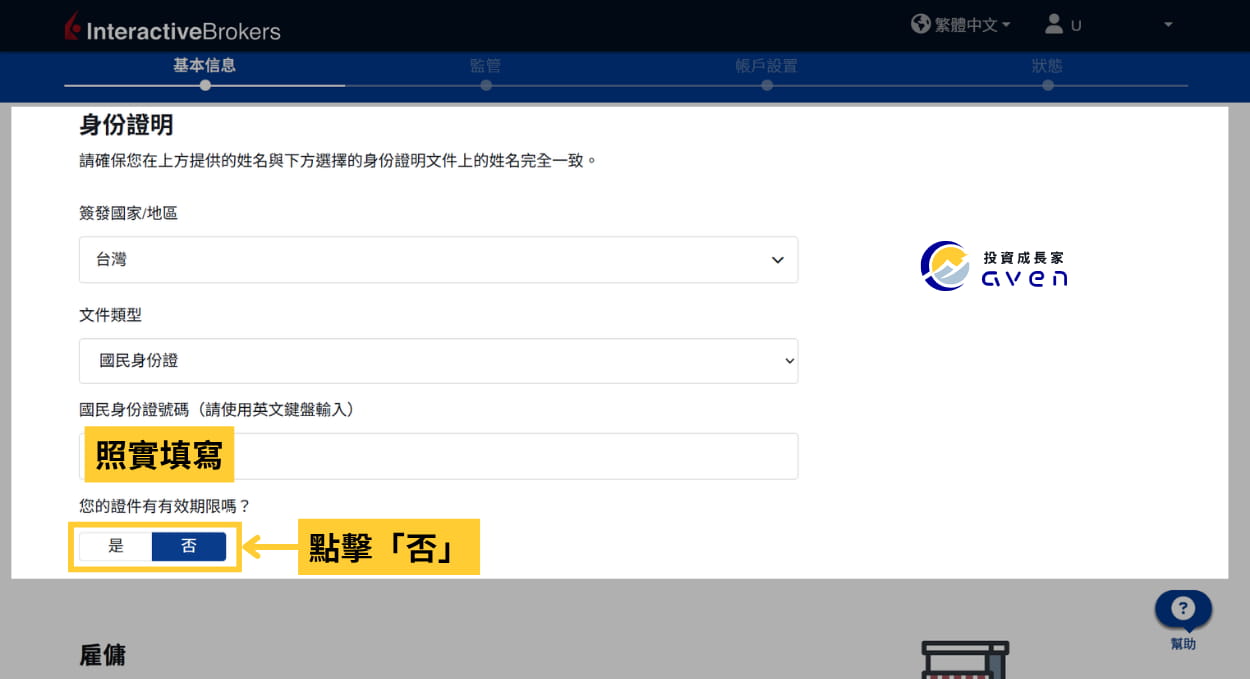Screen dimensions: 1250x679
Task: Go to the 基本信息 step tab
Action: (x=204, y=66)
